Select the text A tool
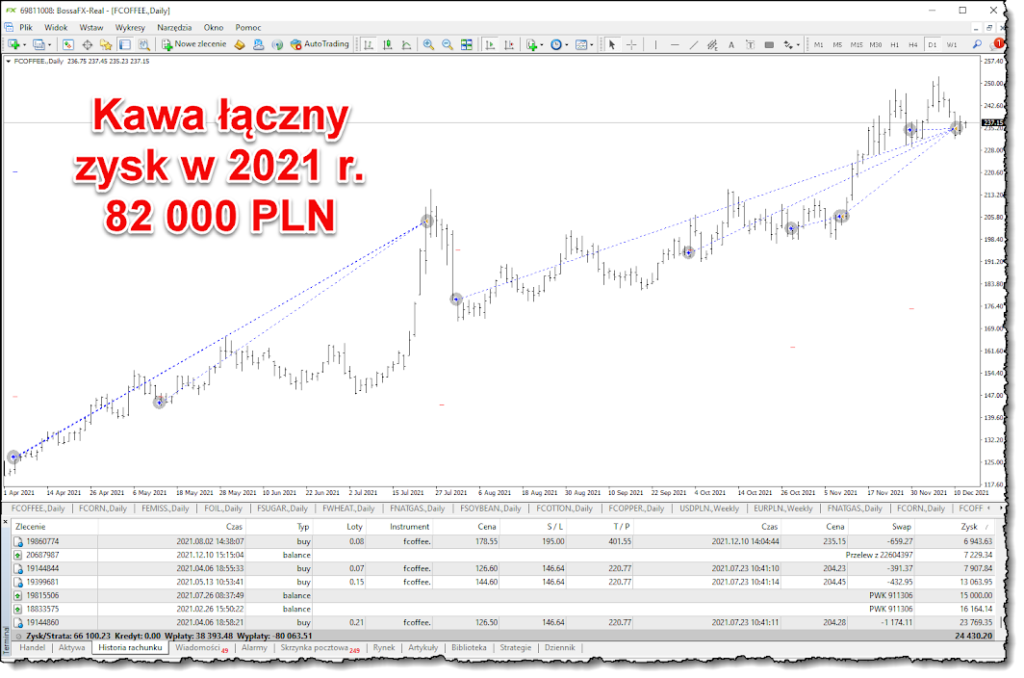This screenshot has width=1024, height=678. point(731,44)
